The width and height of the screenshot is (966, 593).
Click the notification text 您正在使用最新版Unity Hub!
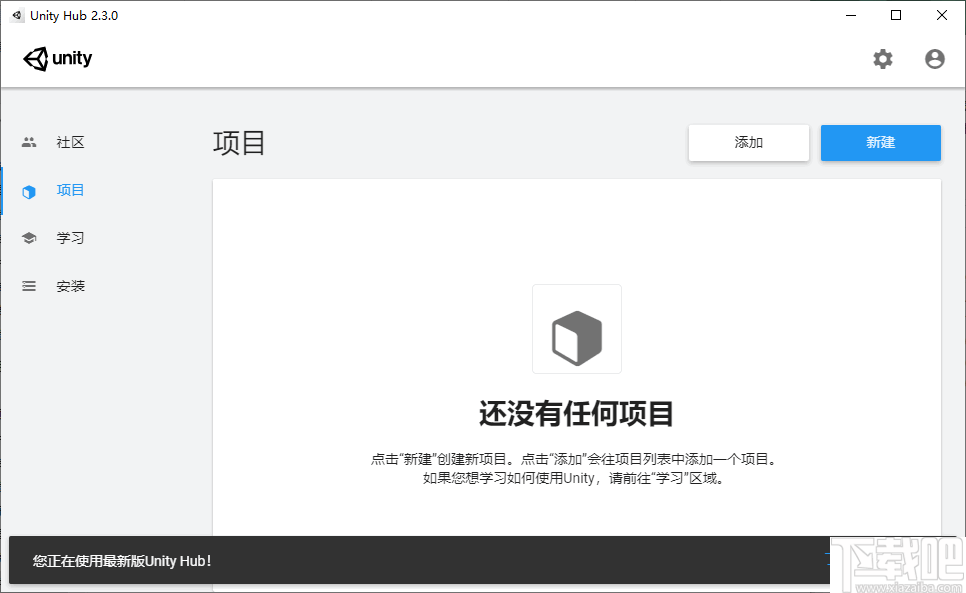(122, 561)
